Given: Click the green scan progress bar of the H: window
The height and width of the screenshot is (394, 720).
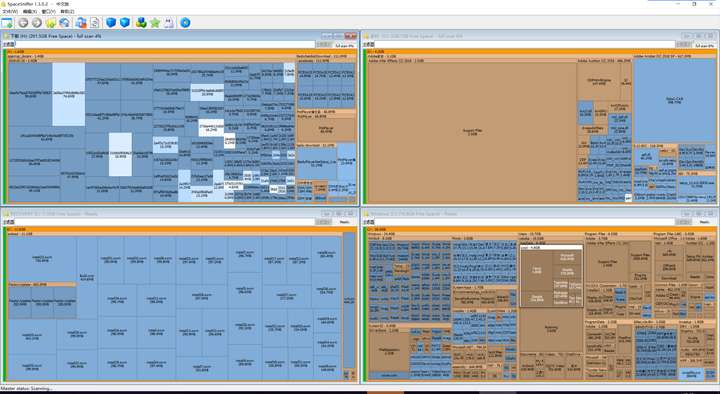Looking at the screenshot, I should (5, 126).
